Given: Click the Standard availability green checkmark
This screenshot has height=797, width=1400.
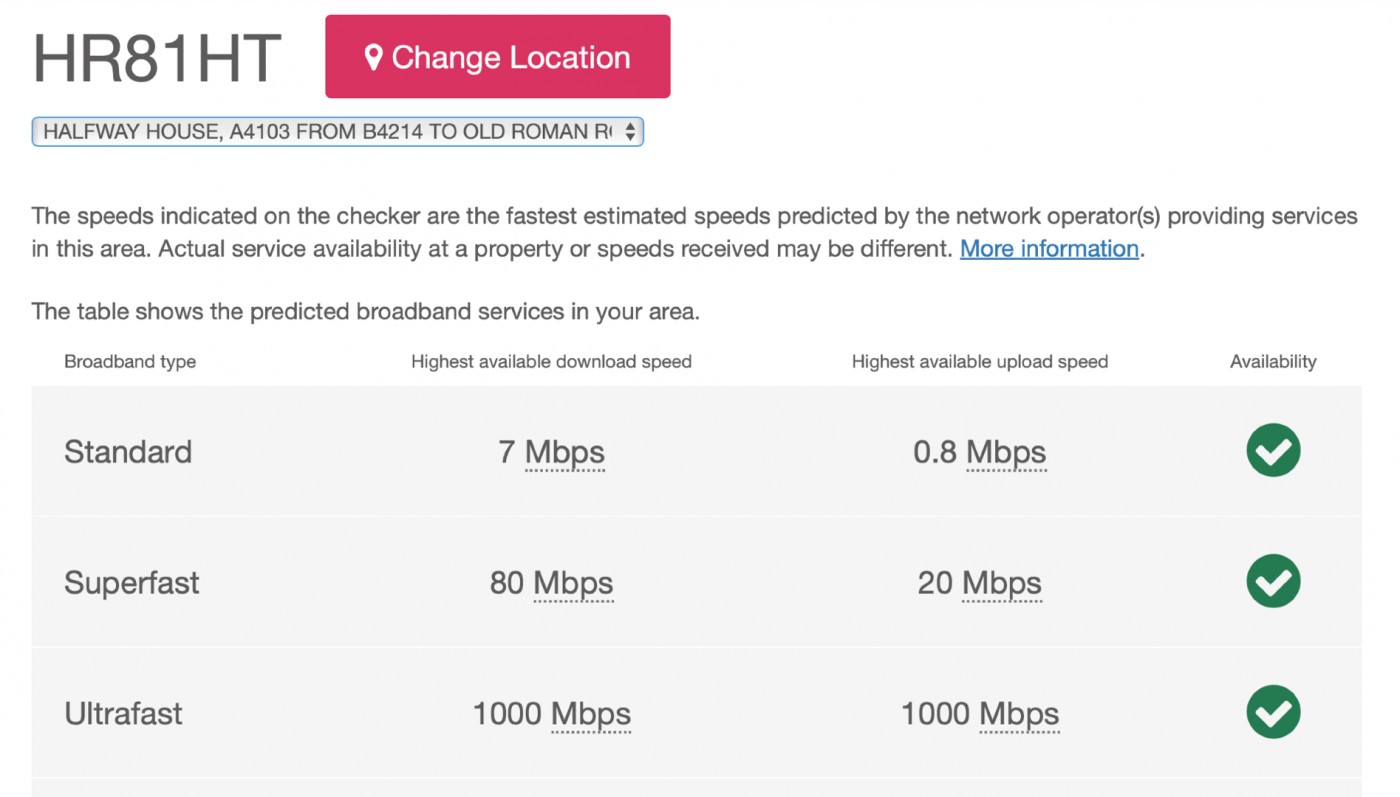Looking at the screenshot, I should [1273, 450].
